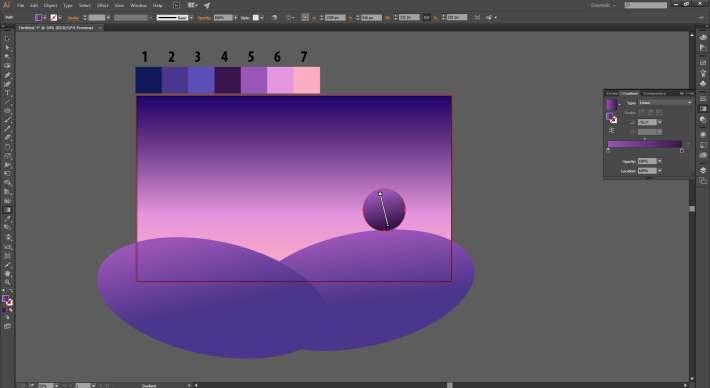
Task: Expand the gradient Opacity dropdown
Action: (660, 161)
